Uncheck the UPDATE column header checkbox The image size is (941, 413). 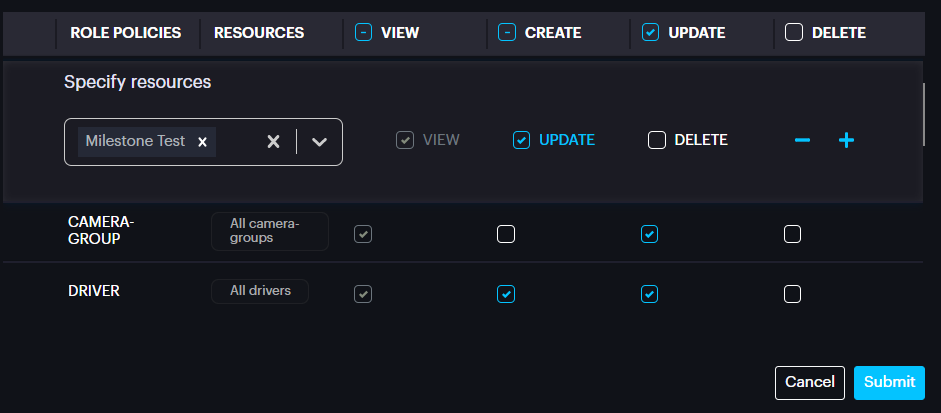coord(650,33)
